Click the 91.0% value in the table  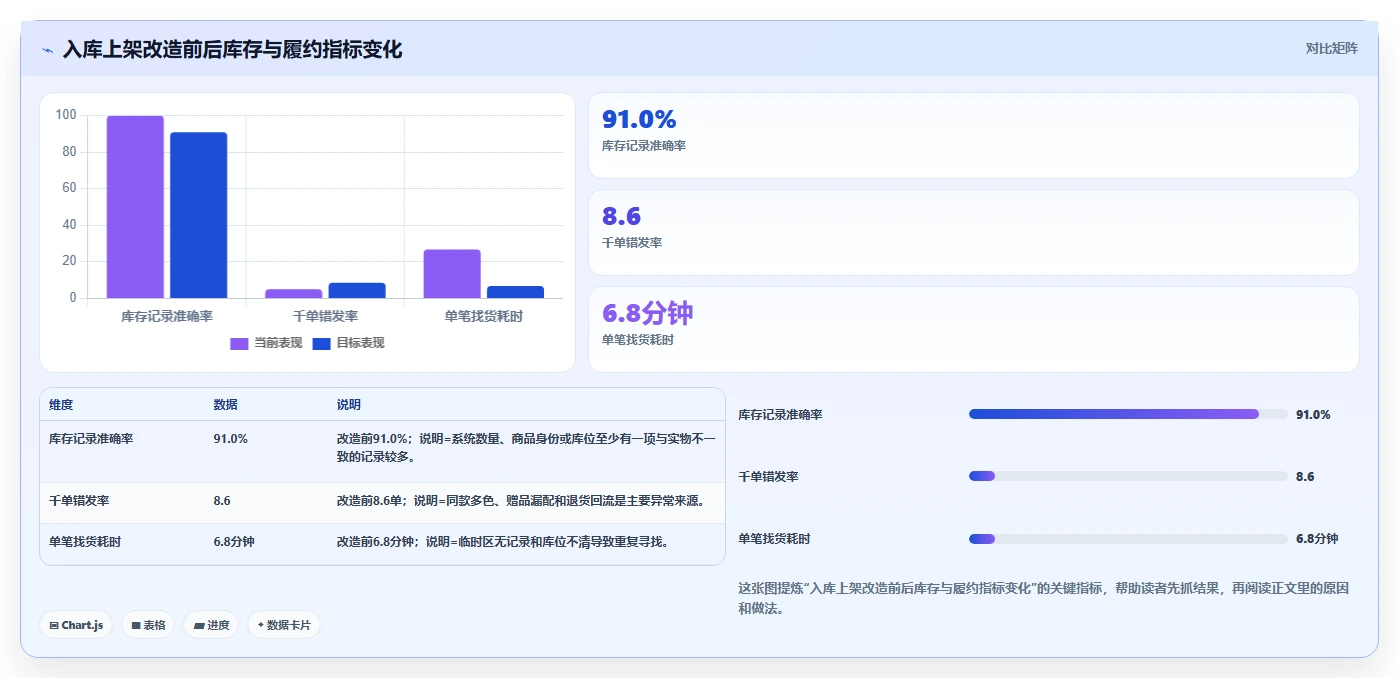pos(231,439)
